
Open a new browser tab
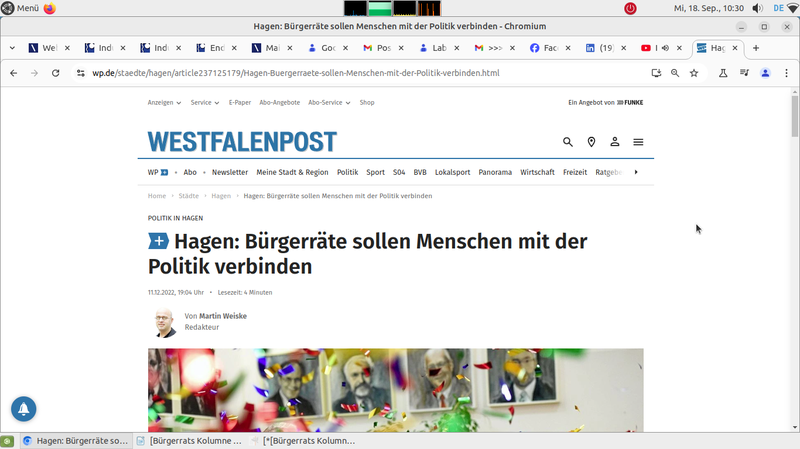tap(756, 48)
